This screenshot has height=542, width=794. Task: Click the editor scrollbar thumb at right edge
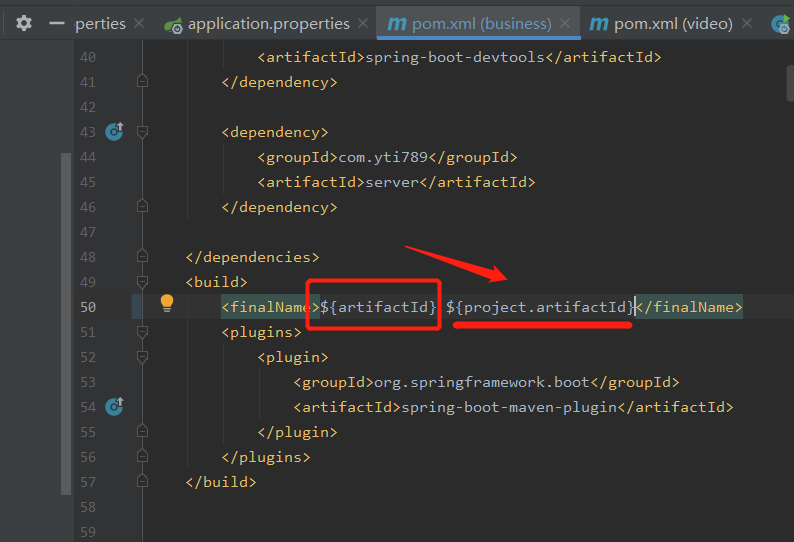790,83
